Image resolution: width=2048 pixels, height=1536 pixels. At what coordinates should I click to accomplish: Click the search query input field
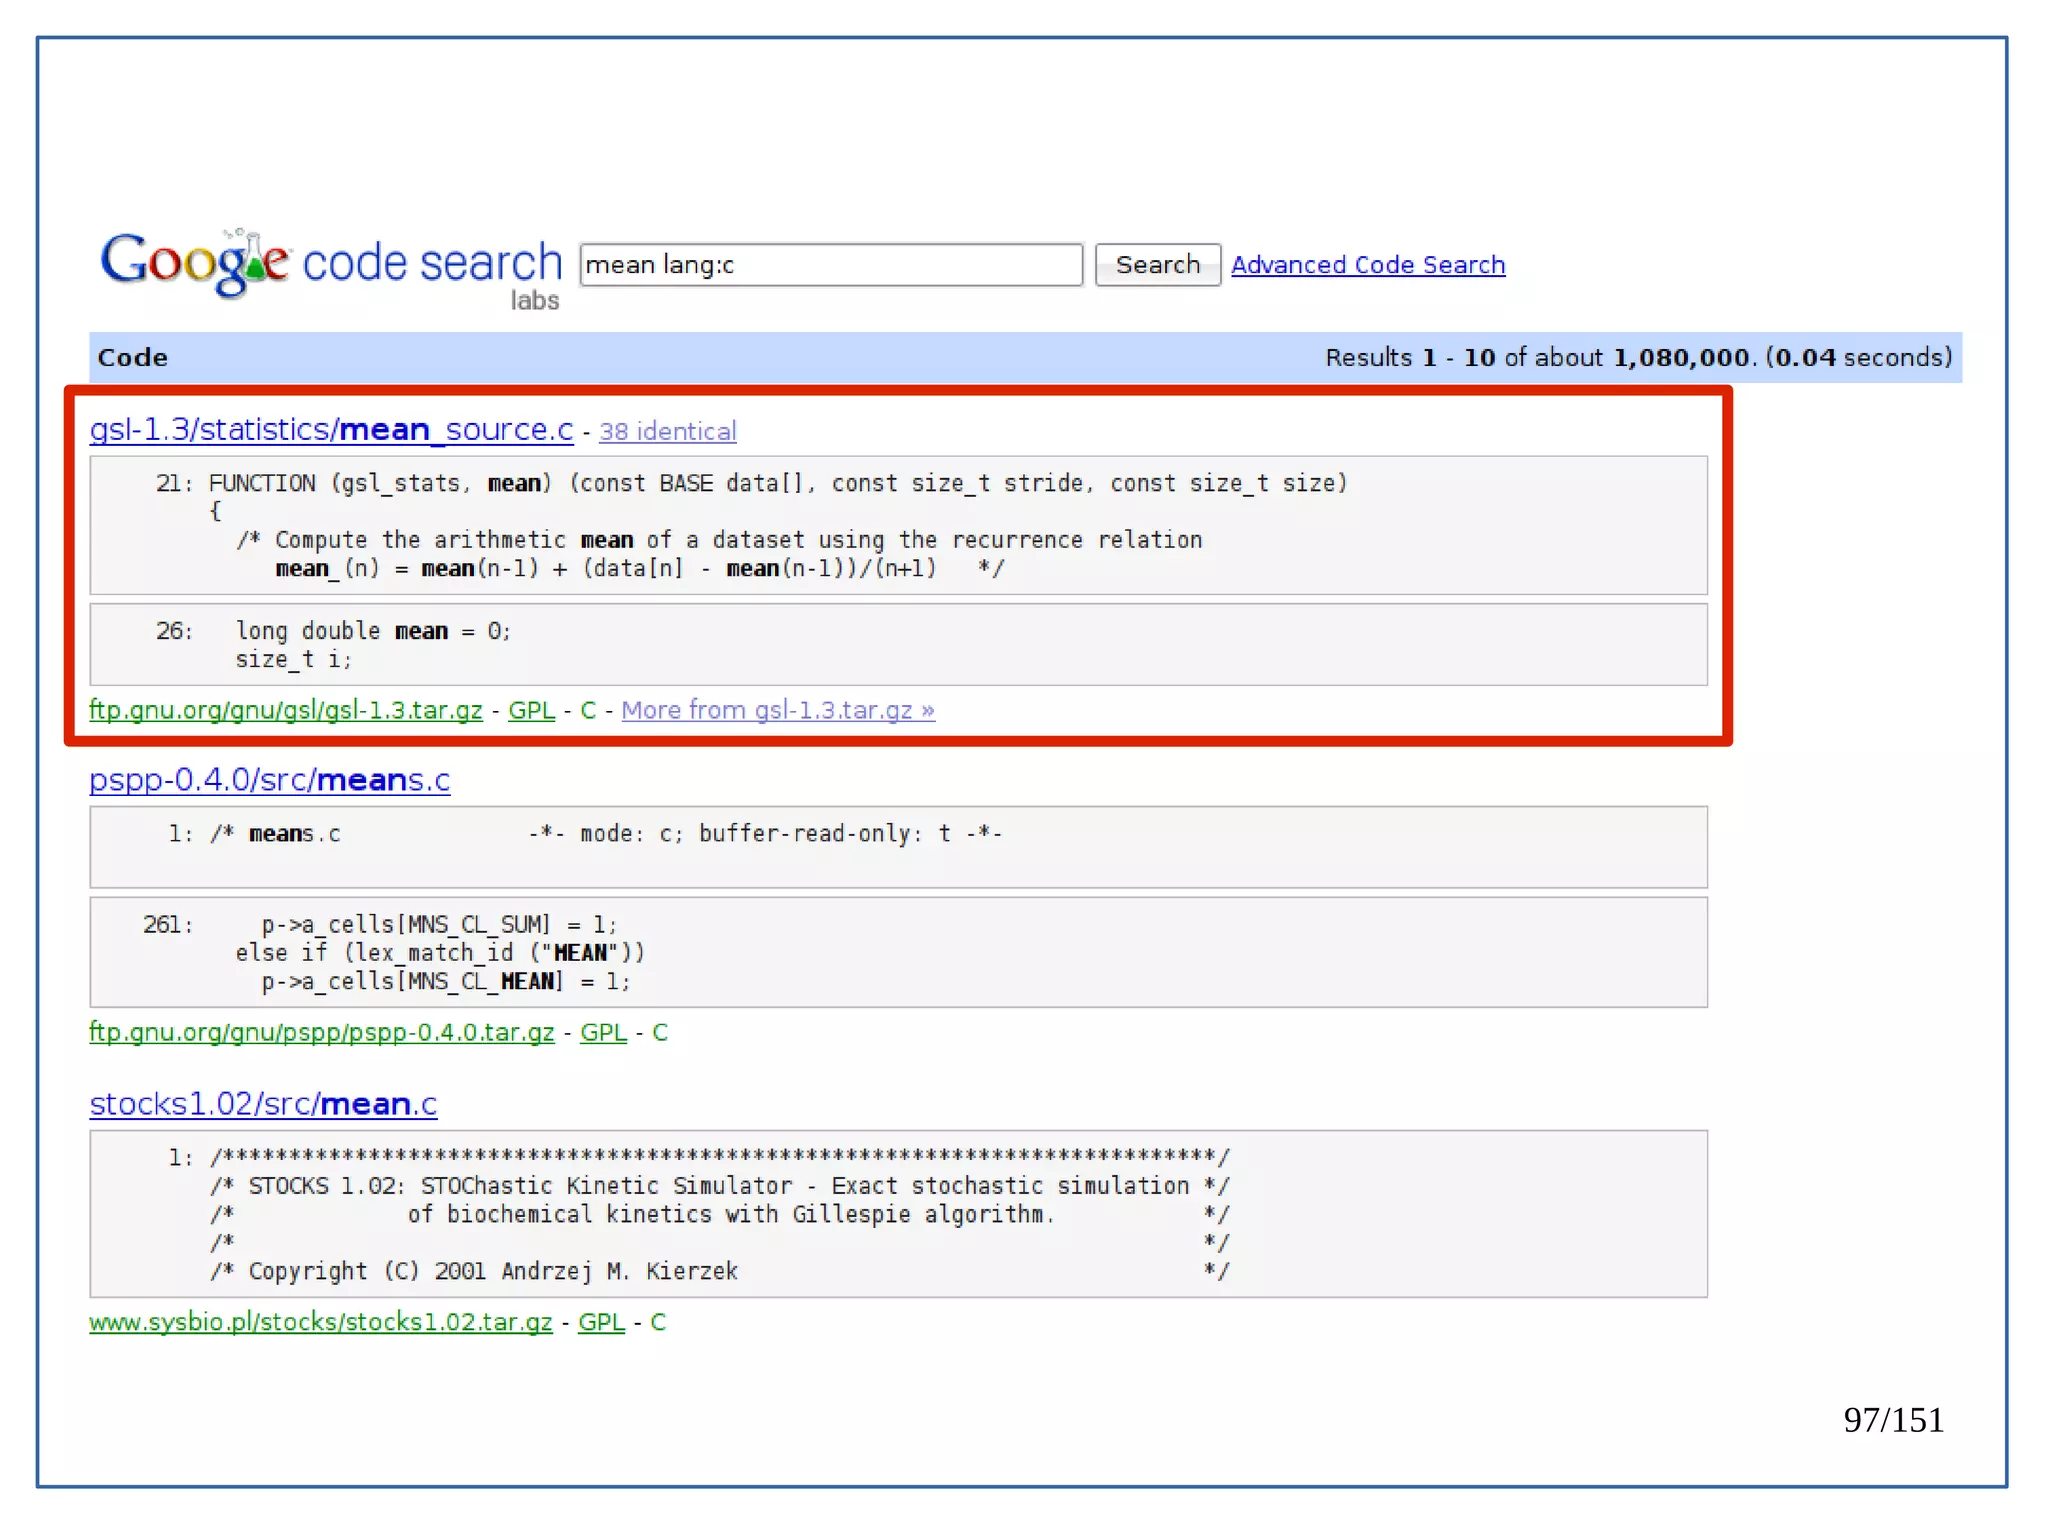[830, 265]
